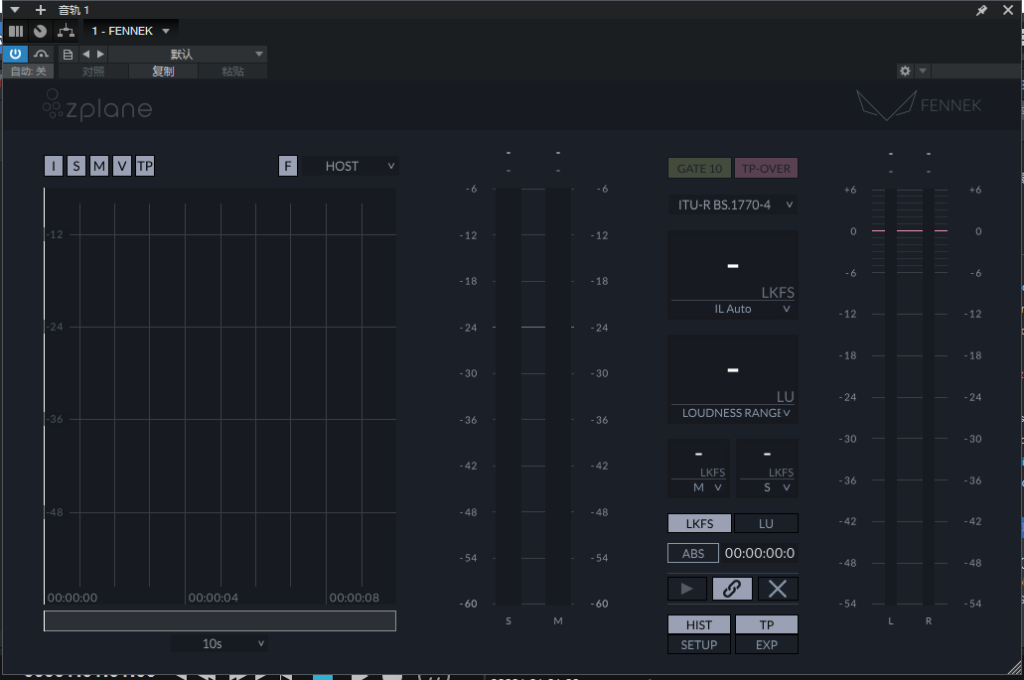This screenshot has width=1024, height=680.
Task: Click the EXP export button
Action: [x=766, y=645]
